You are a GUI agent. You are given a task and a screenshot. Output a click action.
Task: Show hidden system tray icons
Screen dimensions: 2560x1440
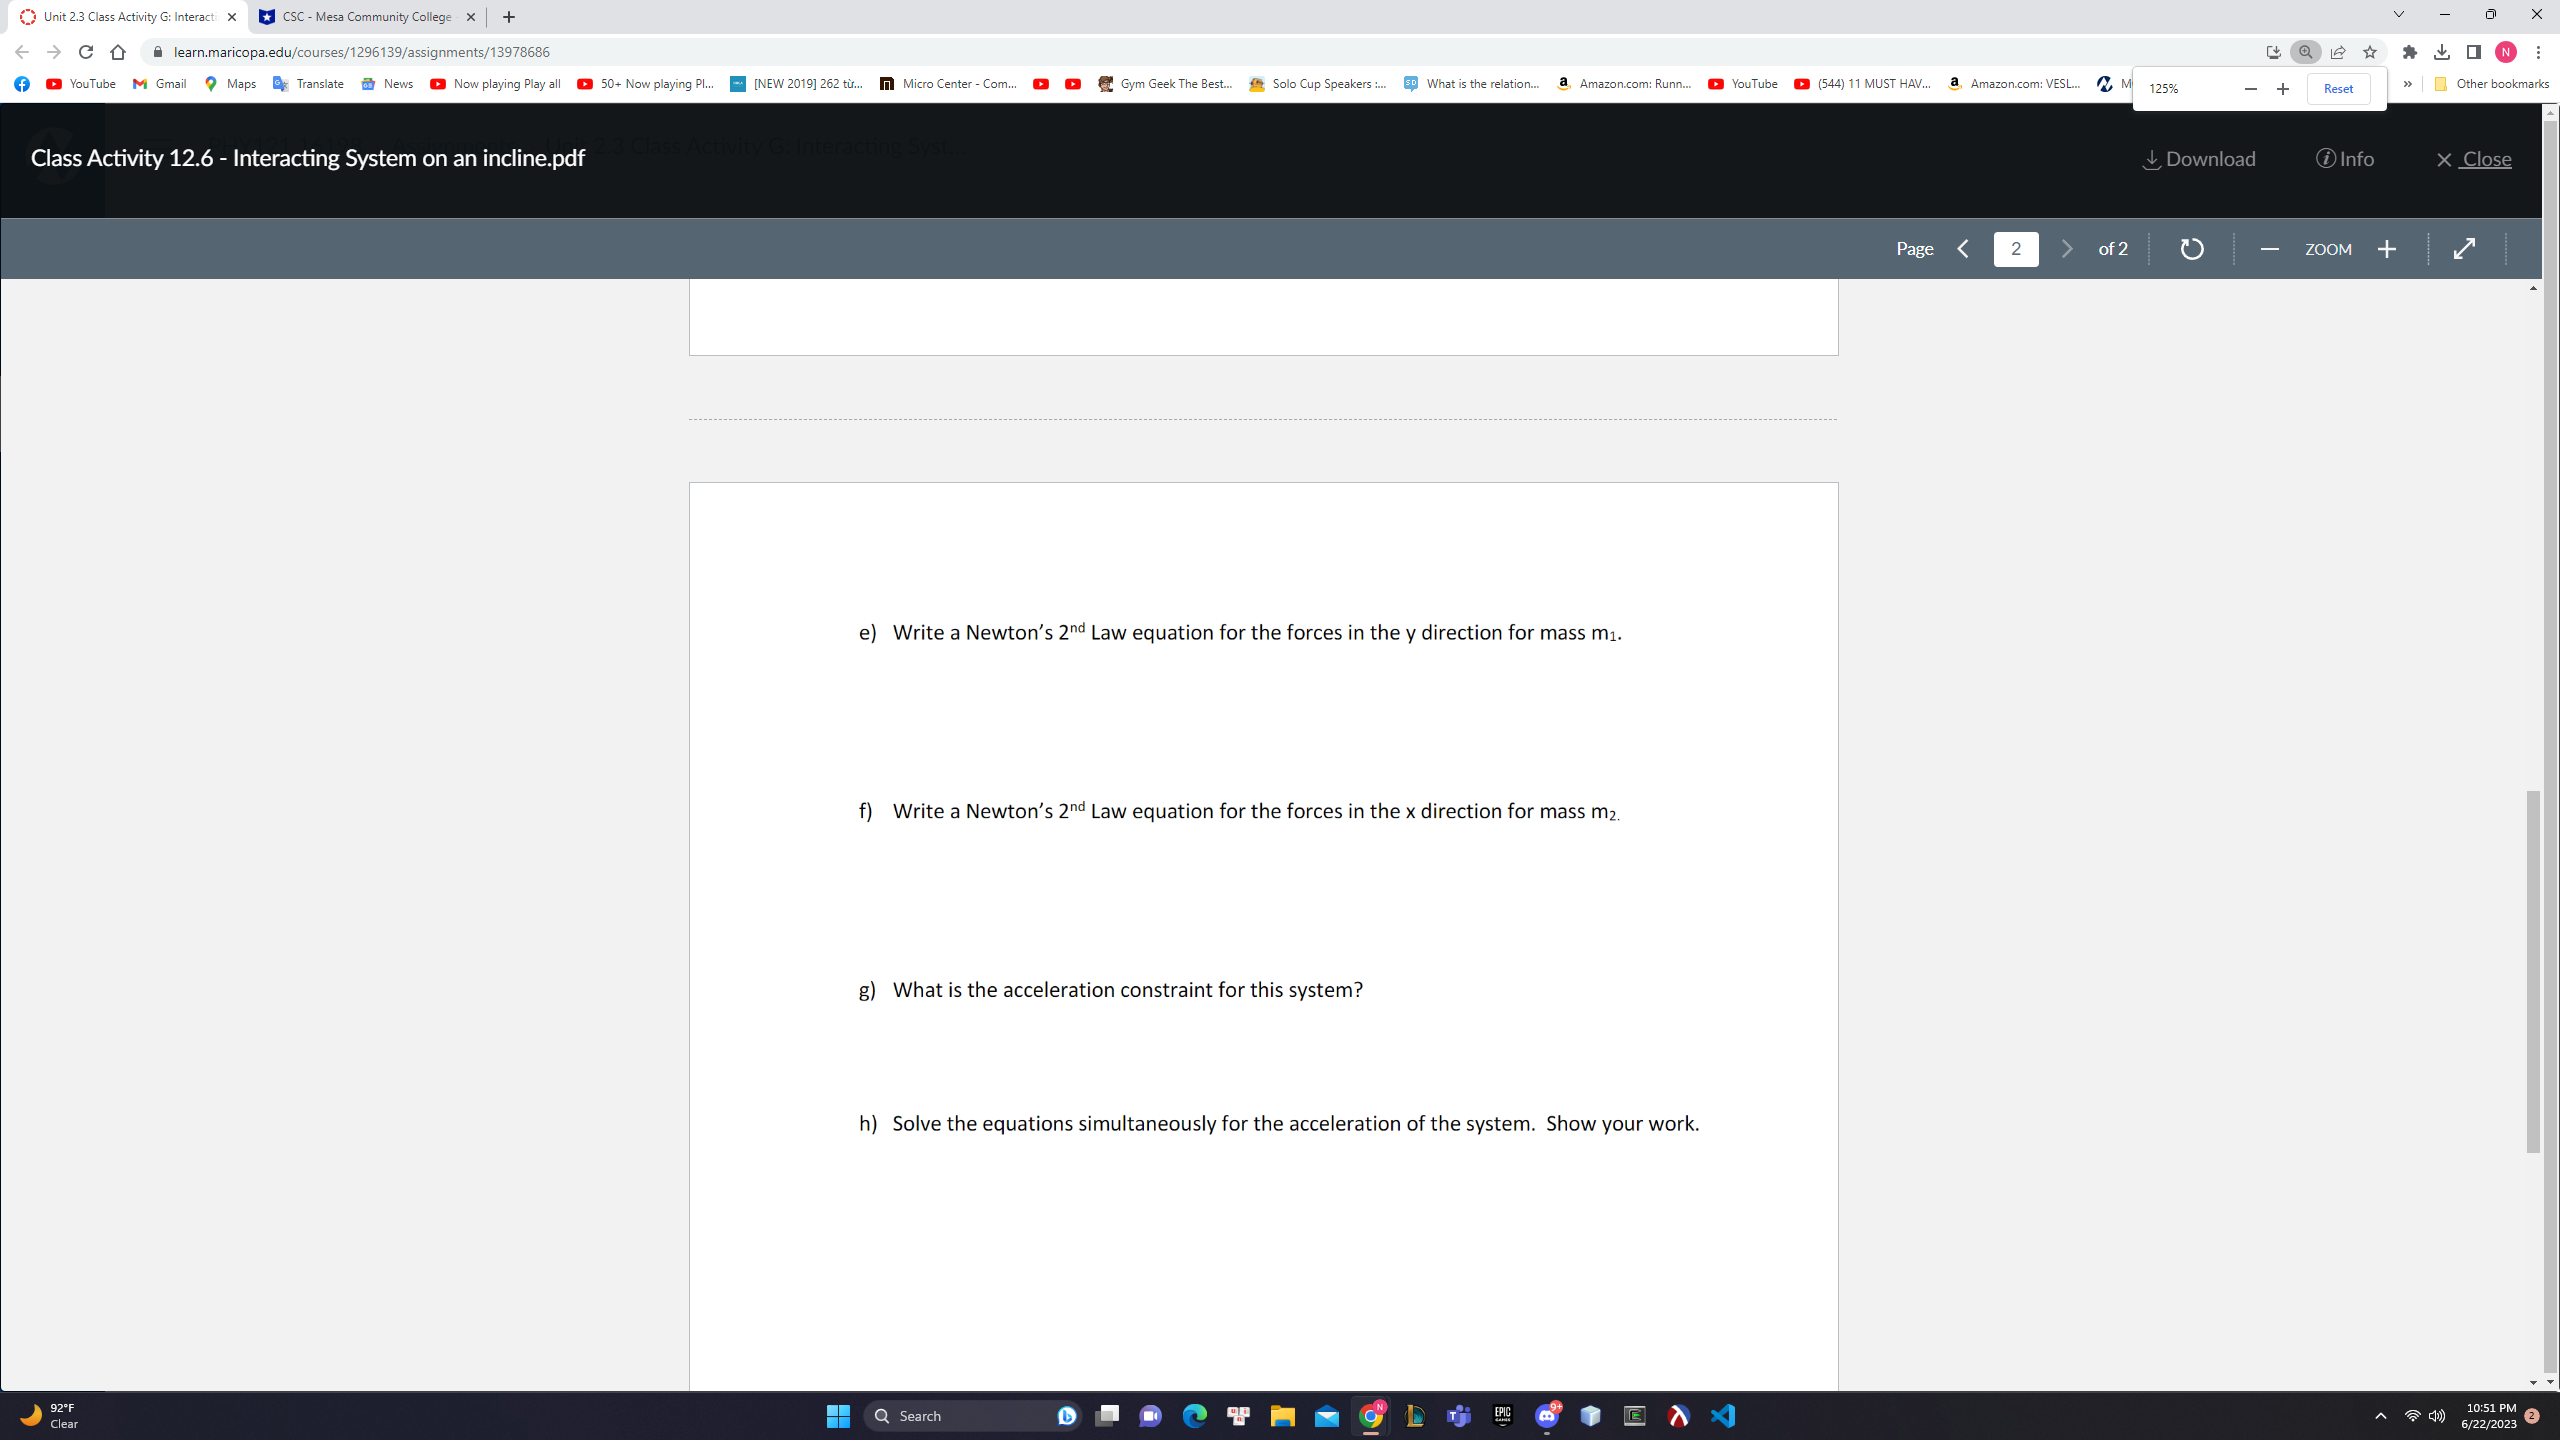click(x=2381, y=1416)
